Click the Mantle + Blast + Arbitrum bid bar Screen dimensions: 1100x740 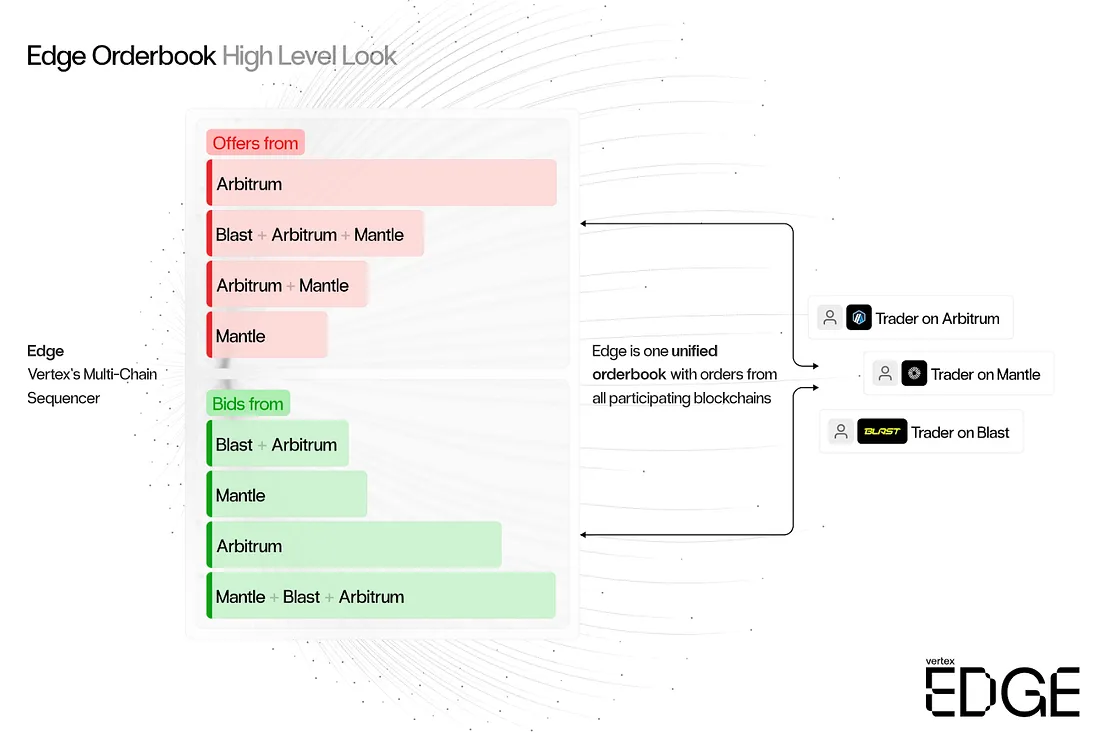pyautogui.click(x=381, y=596)
